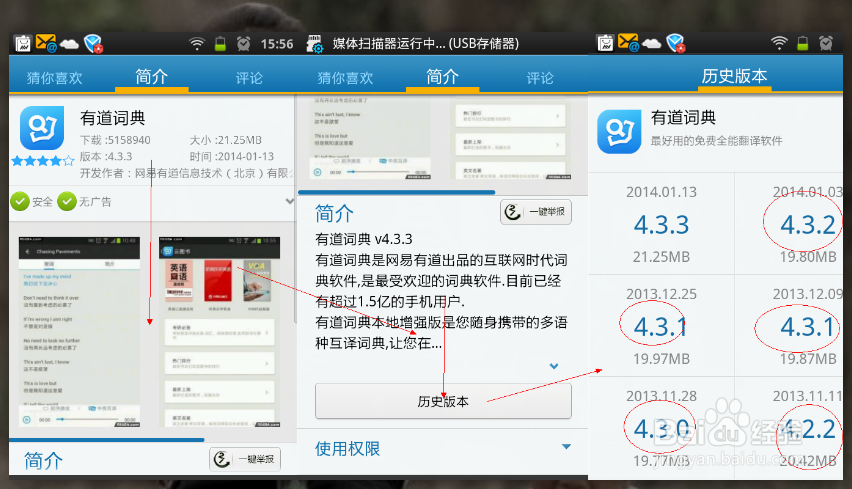Select 简介 tab in left screen
The width and height of the screenshot is (852, 489).
click(152, 77)
